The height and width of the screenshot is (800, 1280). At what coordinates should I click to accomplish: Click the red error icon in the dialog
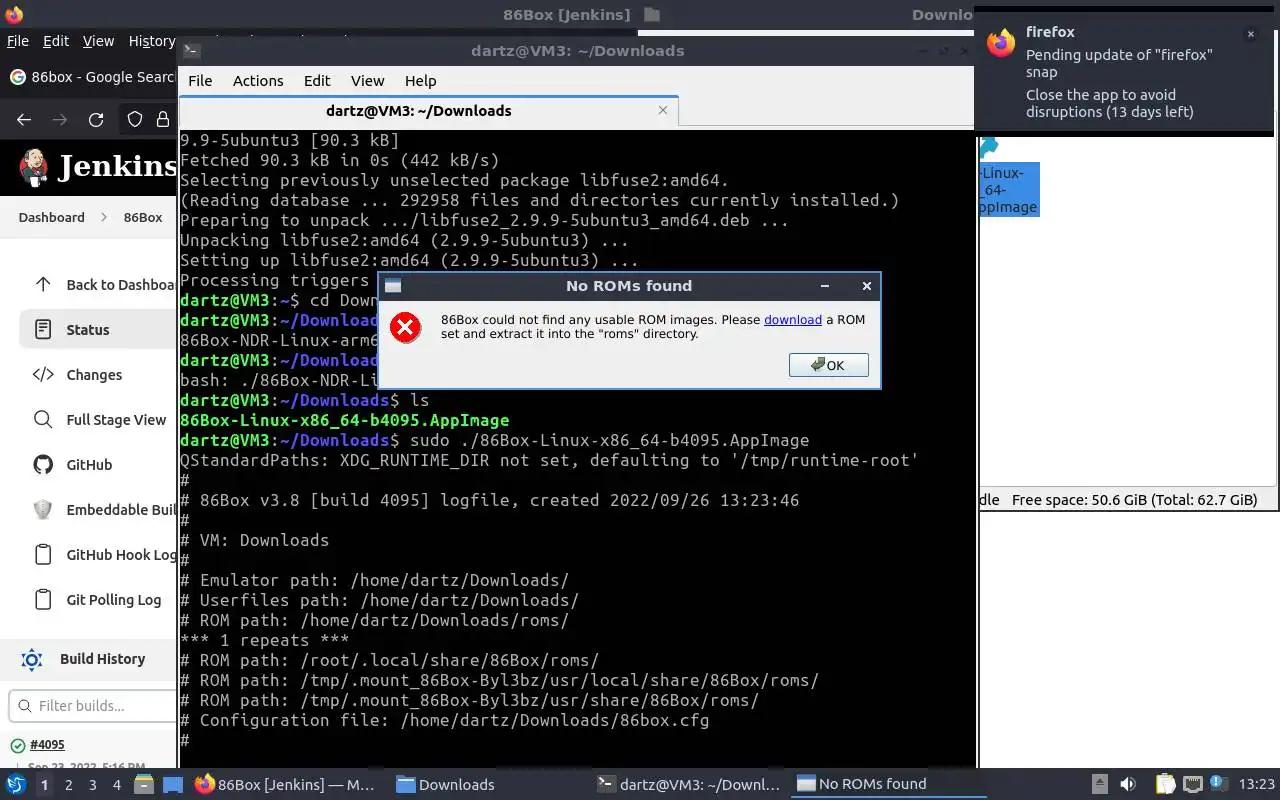[405, 327]
